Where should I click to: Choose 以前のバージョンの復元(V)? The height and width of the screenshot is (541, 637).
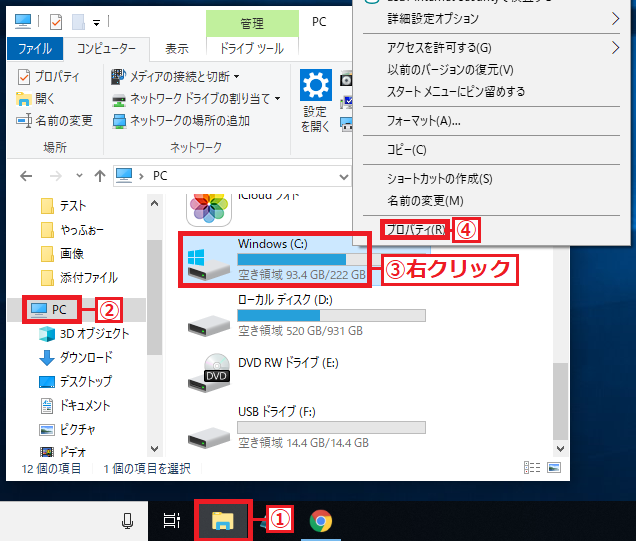click(492, 70)
